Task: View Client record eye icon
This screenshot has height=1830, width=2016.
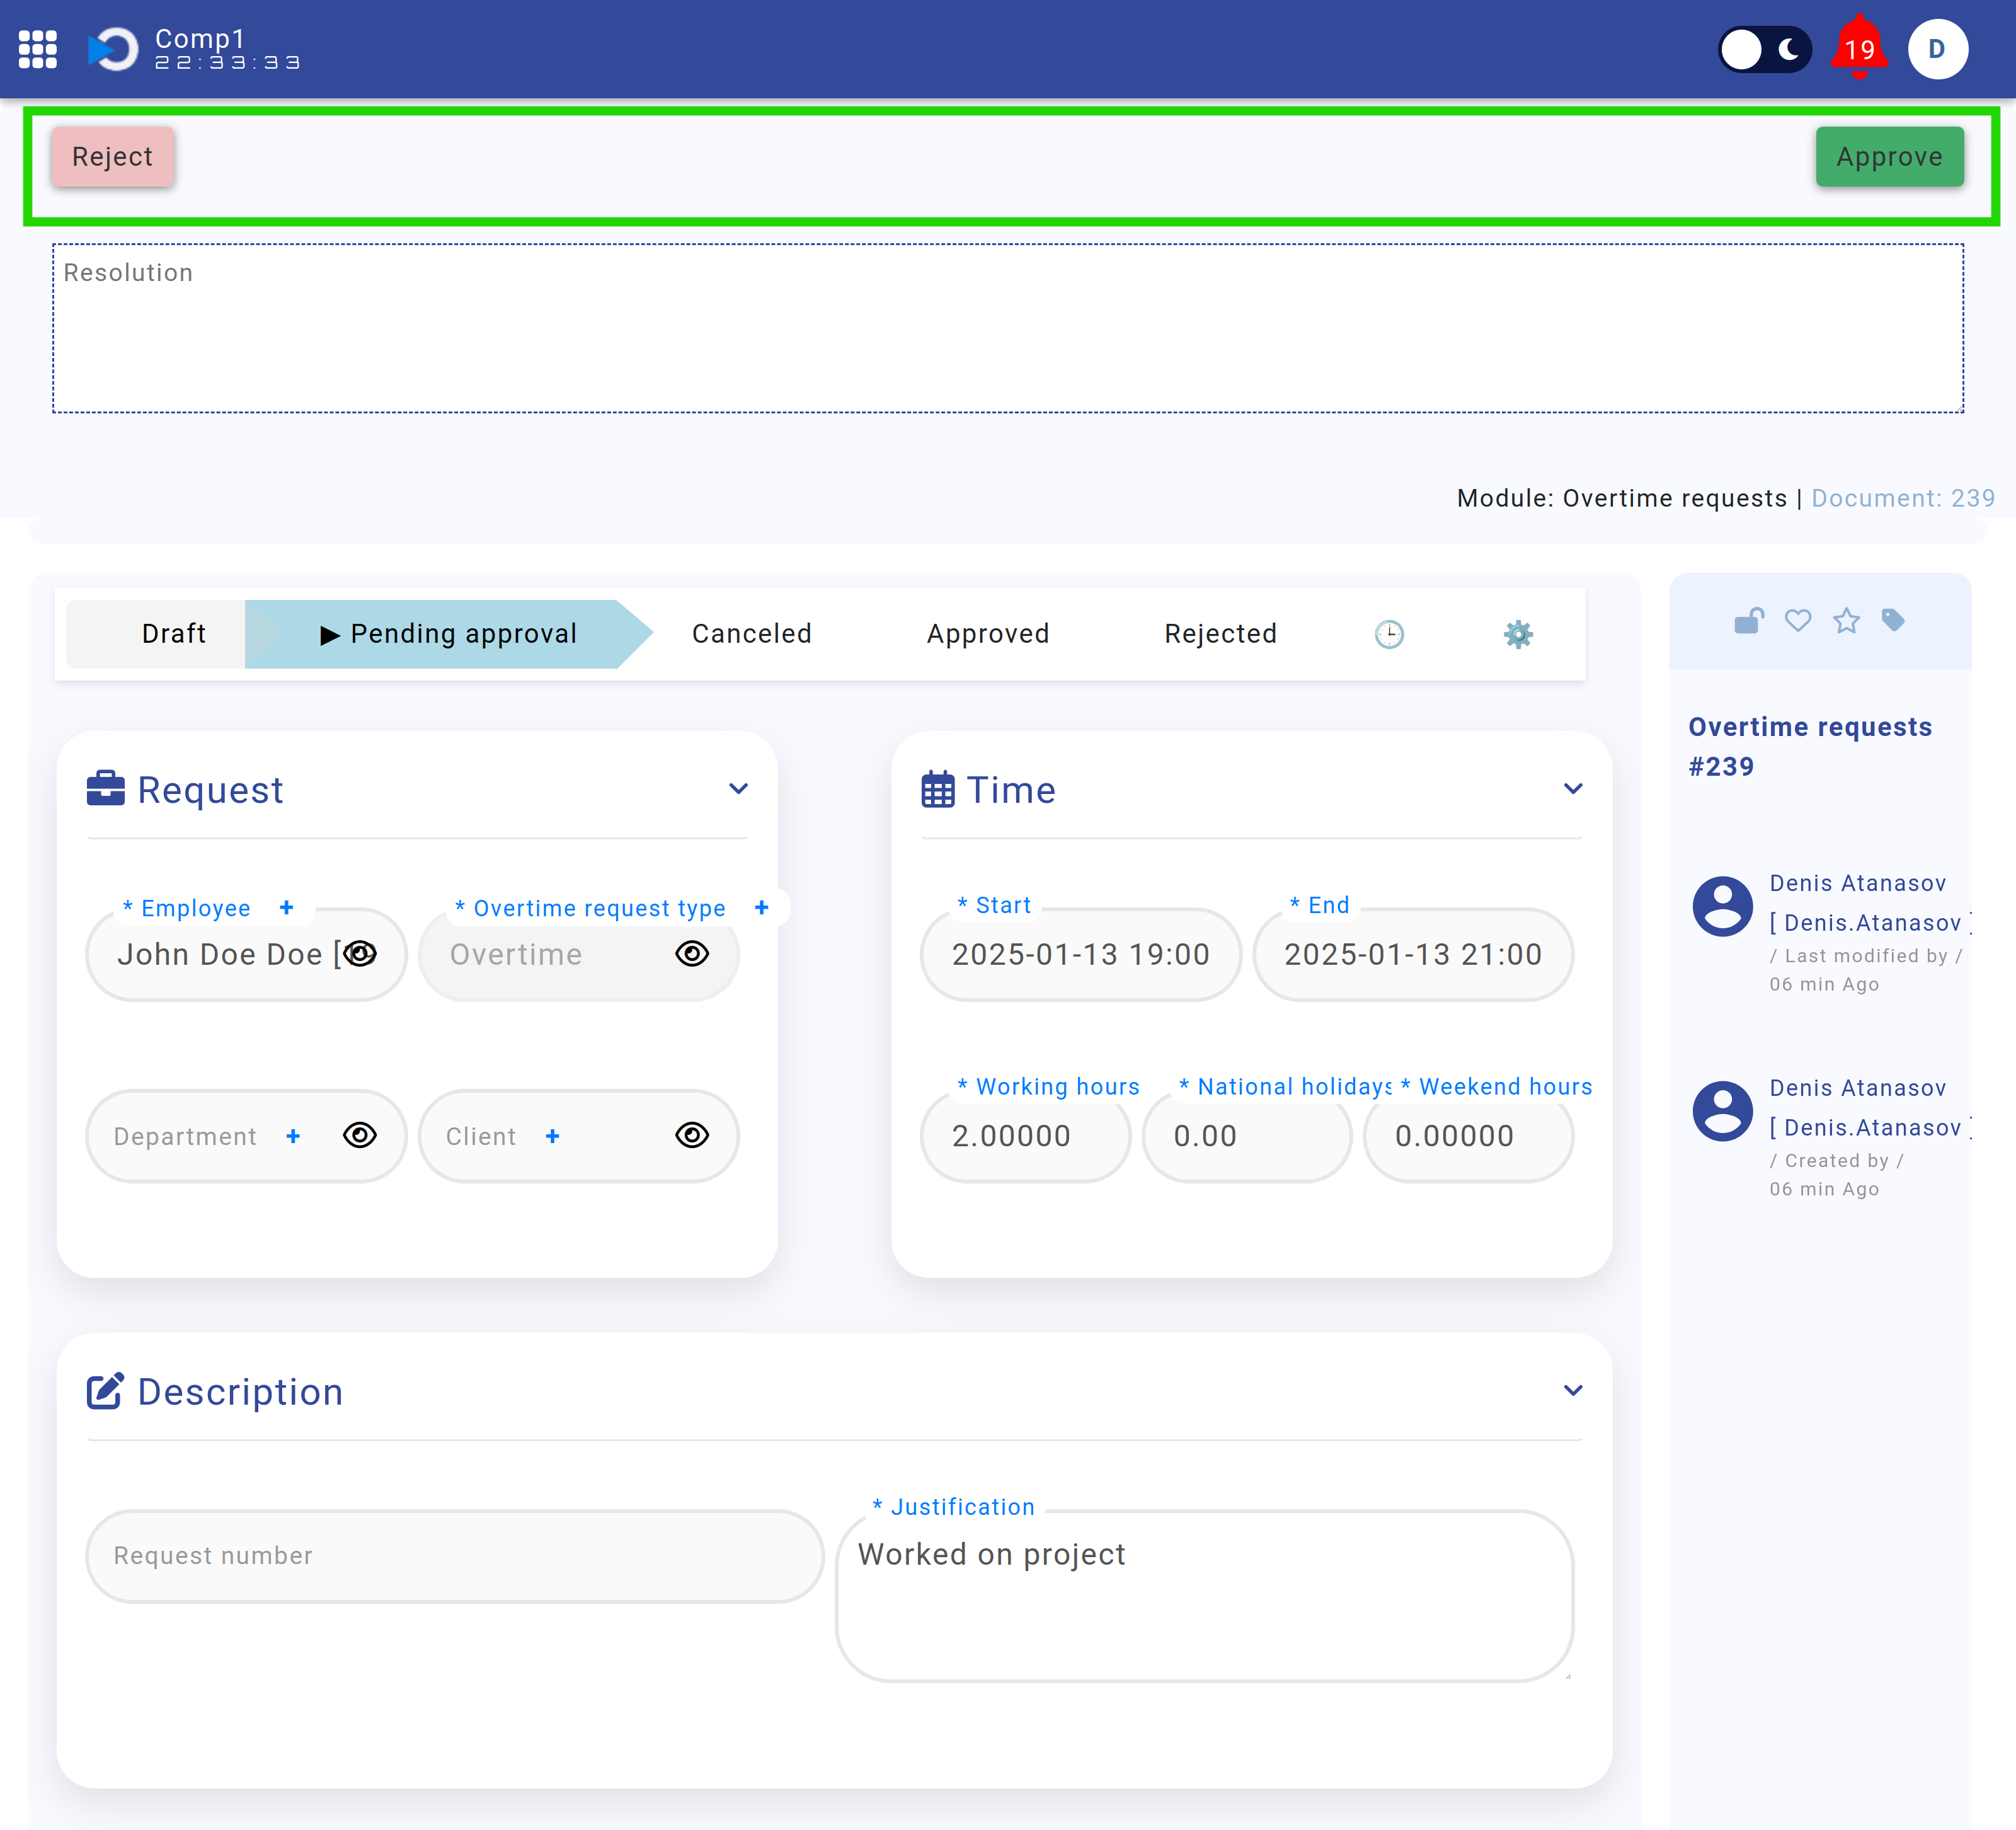Action: [x=692, y=1136]
